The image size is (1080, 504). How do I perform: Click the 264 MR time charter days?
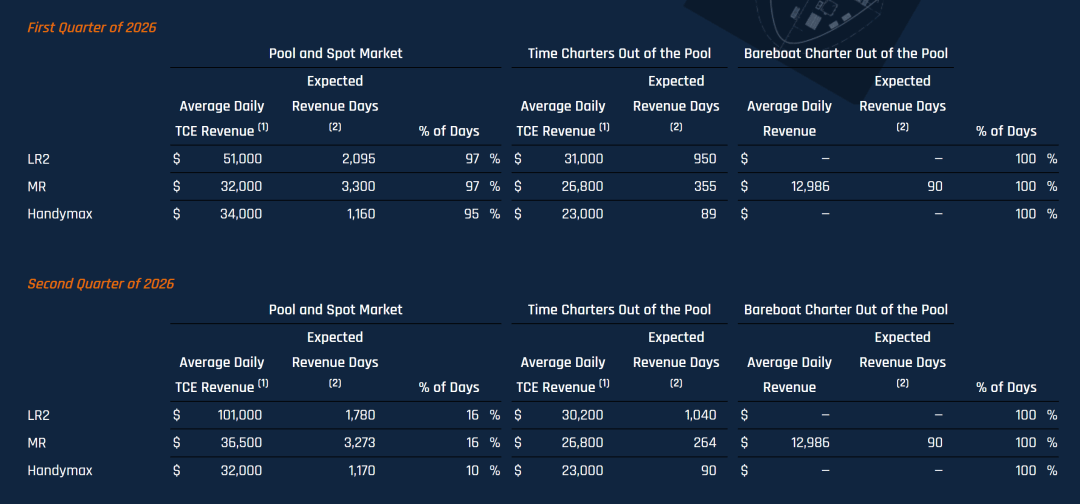pyautogui.click(x=704, y=442)
